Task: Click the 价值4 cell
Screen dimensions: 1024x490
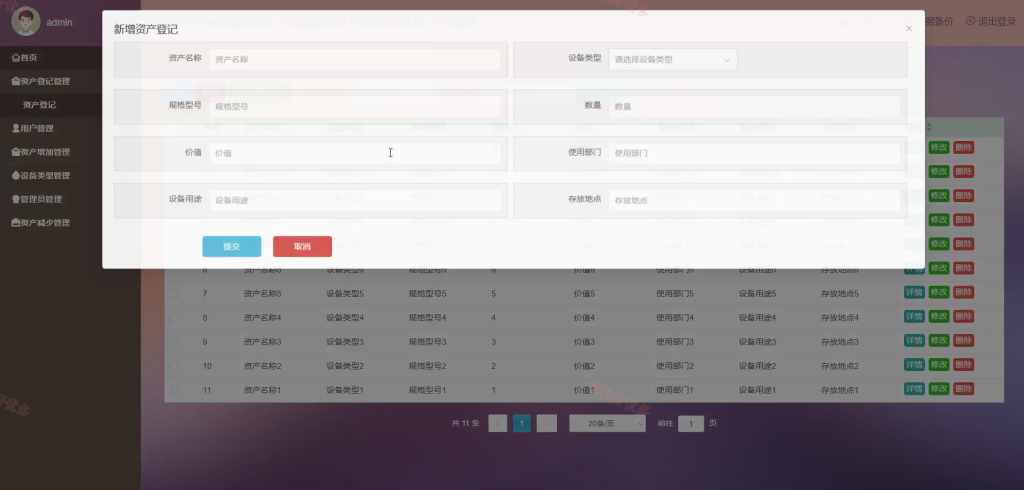Action: 584,318
